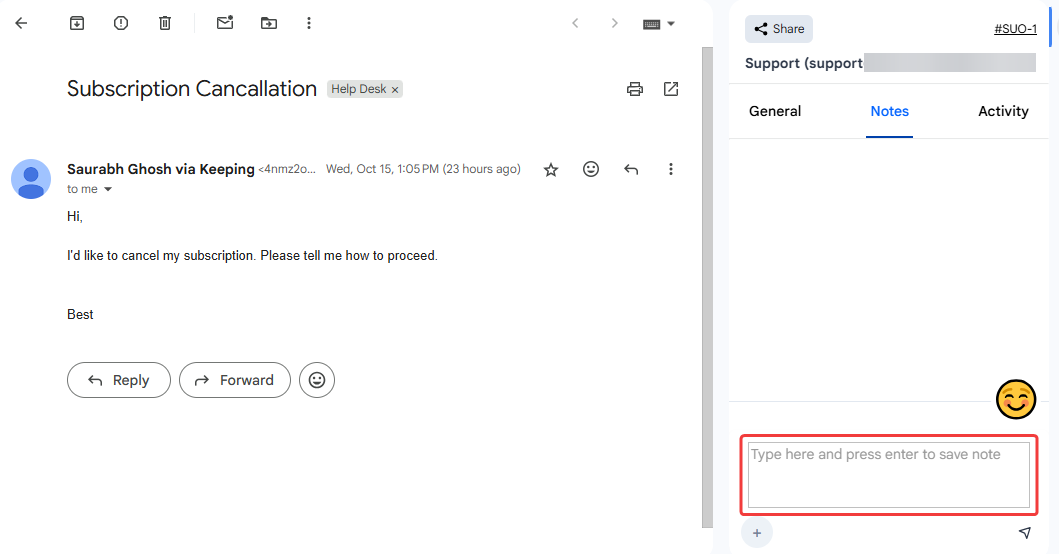This screenshot has width=1059, height=554.
Task: Archive this email conversation
Action: point(77,23)
